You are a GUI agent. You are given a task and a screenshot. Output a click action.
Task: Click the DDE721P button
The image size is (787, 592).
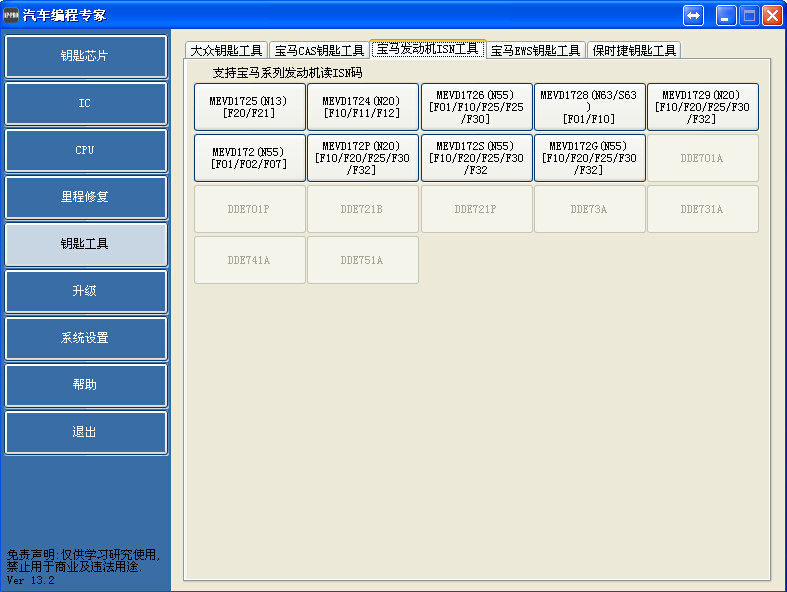point(476,209)
